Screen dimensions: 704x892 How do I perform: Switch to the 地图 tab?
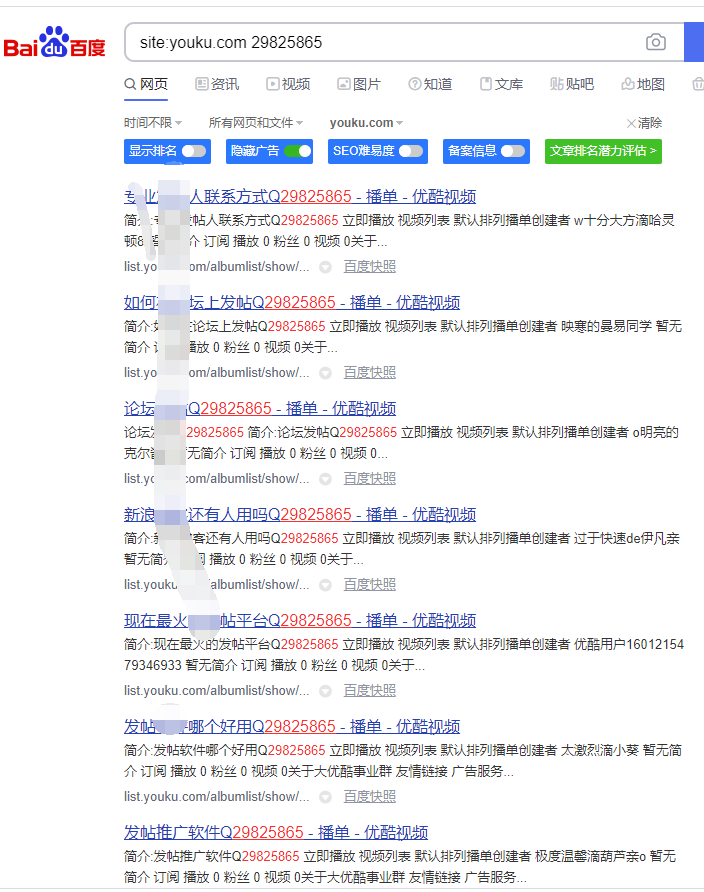point(643,84)
